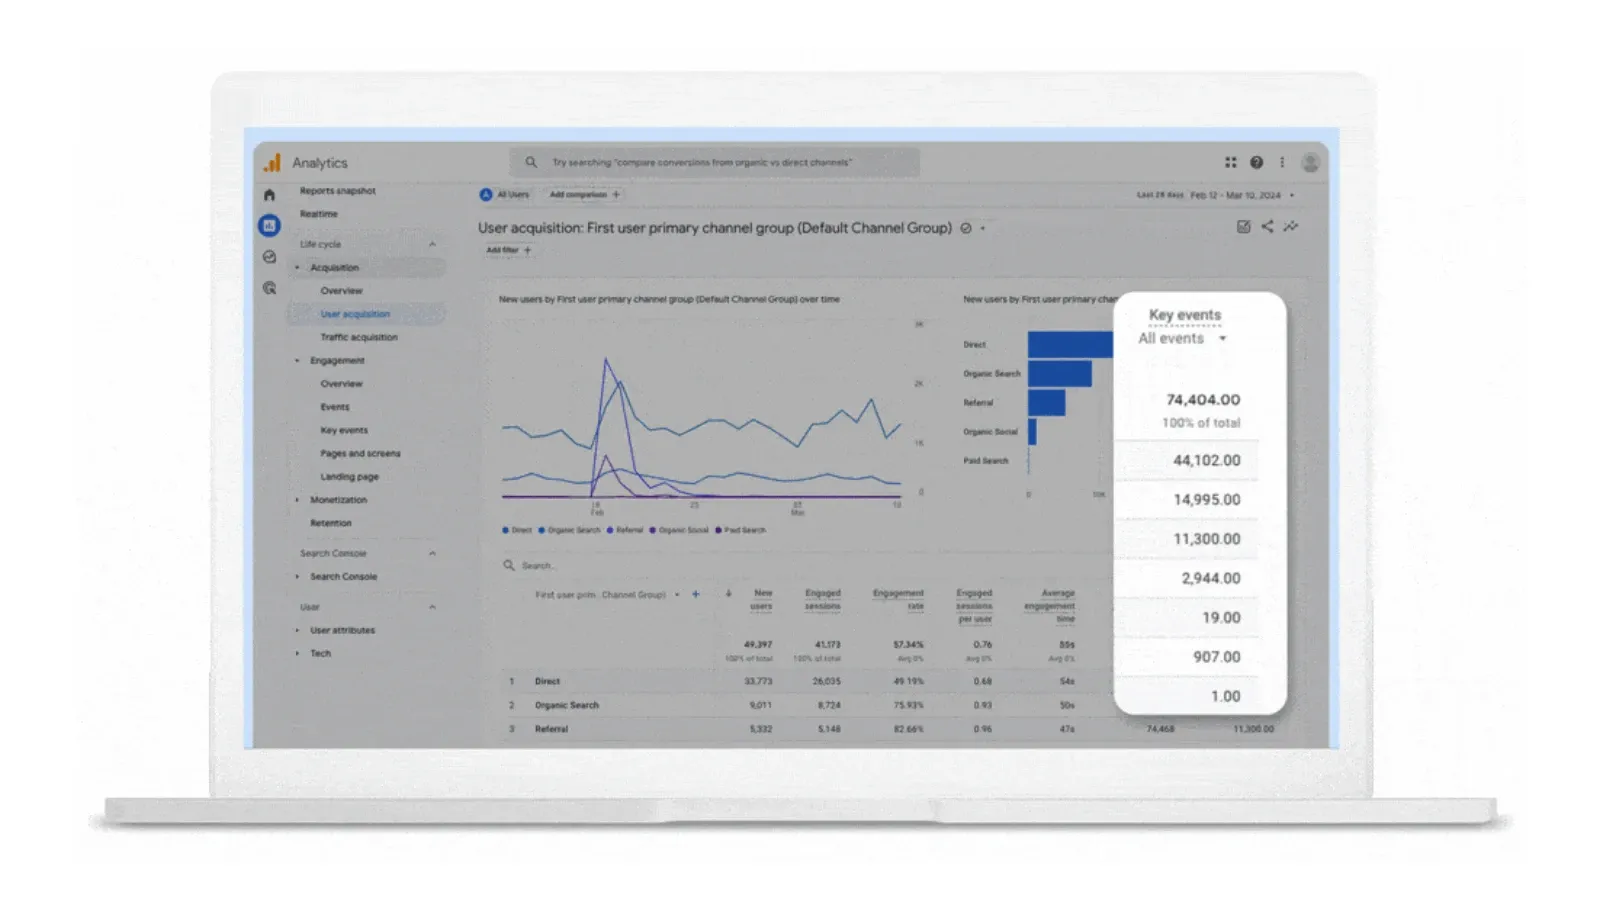Viewport: 1600px width, 900px height.
Task: Click the customize report edit icon
Action: [1243, 227]
